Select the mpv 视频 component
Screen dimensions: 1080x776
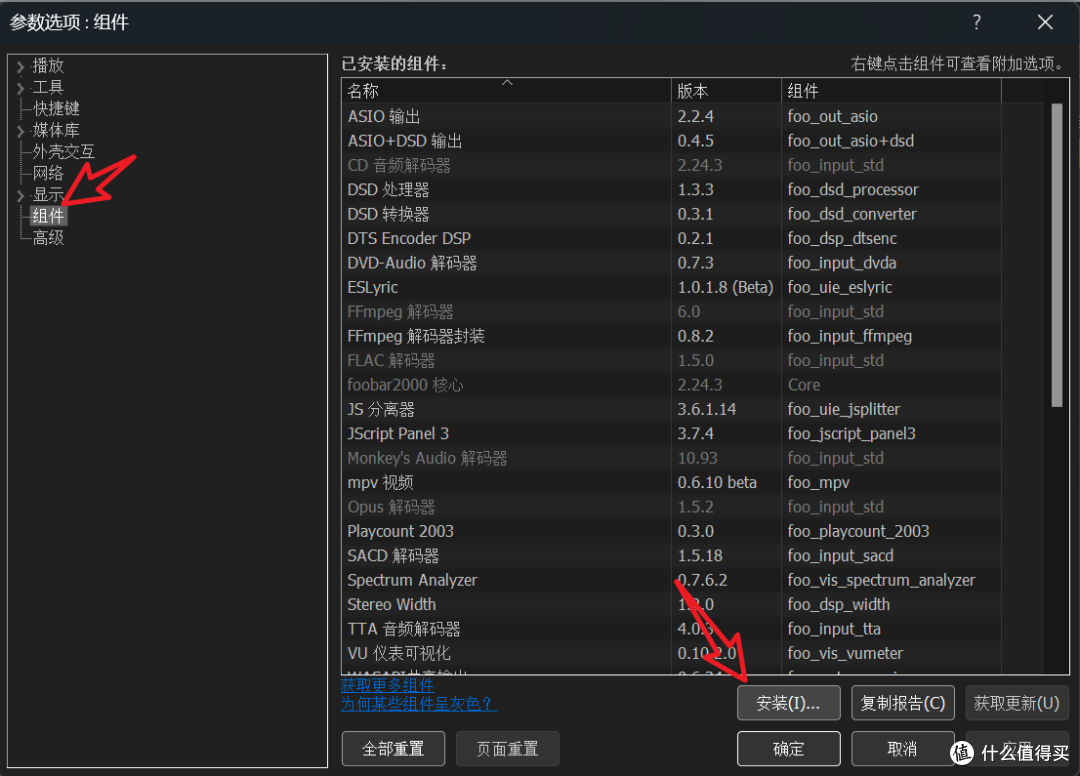tap(671, 483)
